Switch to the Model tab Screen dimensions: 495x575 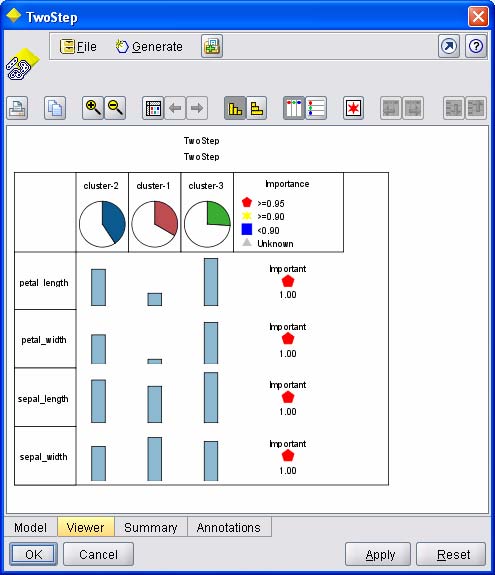click(x=30, y=527)
